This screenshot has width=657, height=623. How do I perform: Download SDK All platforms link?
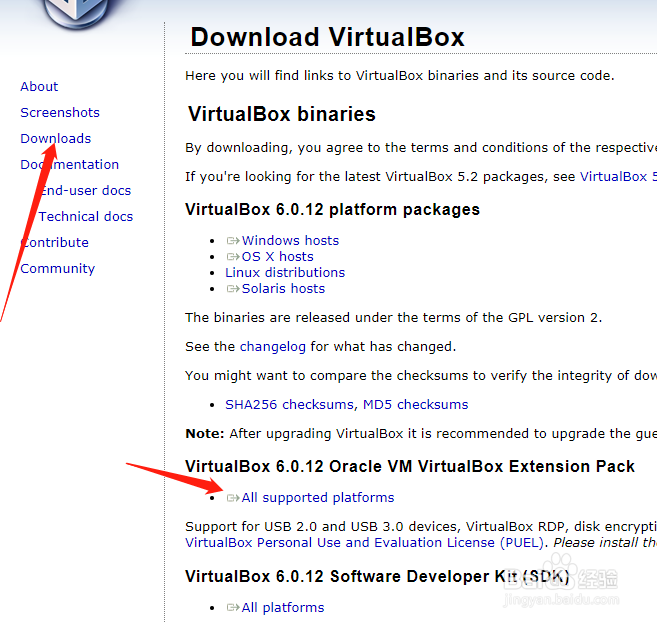click(x=283, y=608)
